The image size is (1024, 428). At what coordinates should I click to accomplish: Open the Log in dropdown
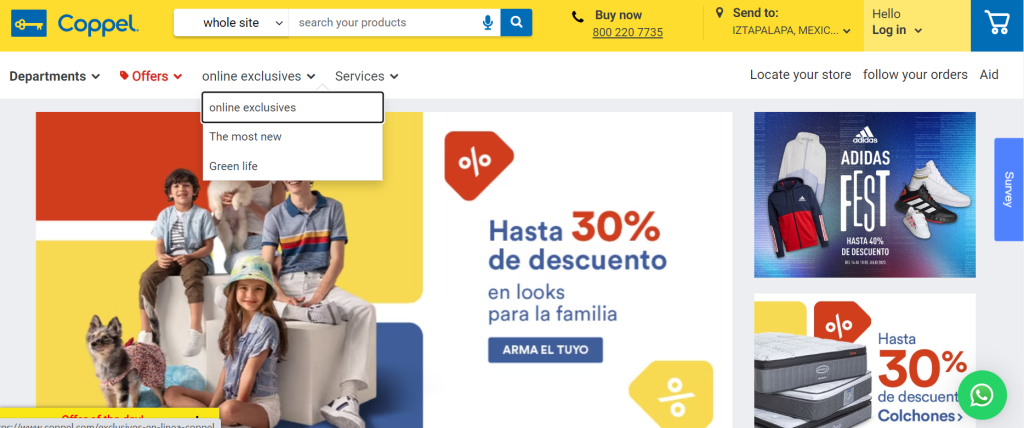click(897, 30)
